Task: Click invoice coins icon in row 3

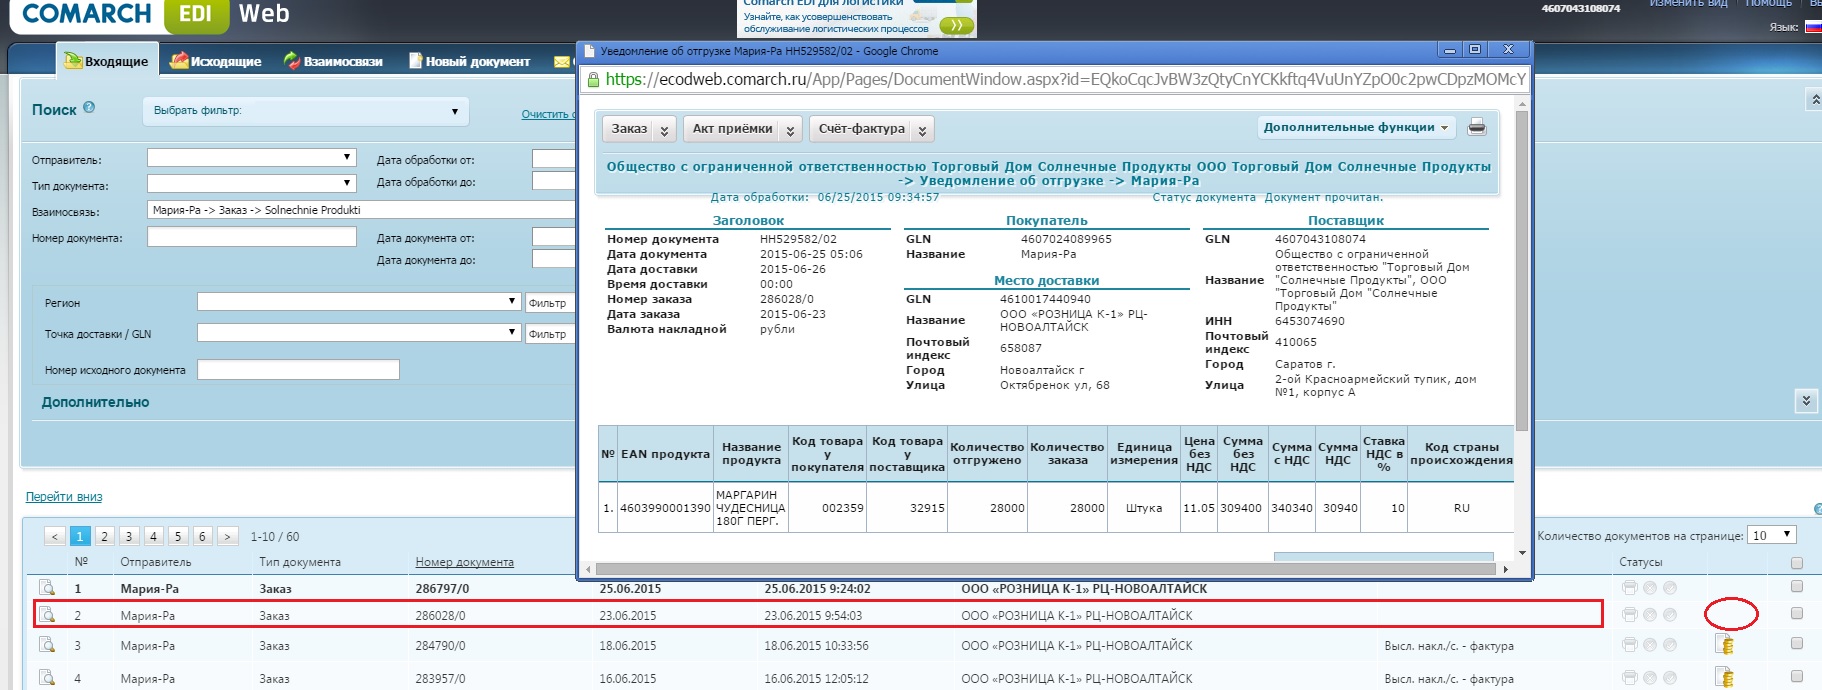Action: point(1724,645)
